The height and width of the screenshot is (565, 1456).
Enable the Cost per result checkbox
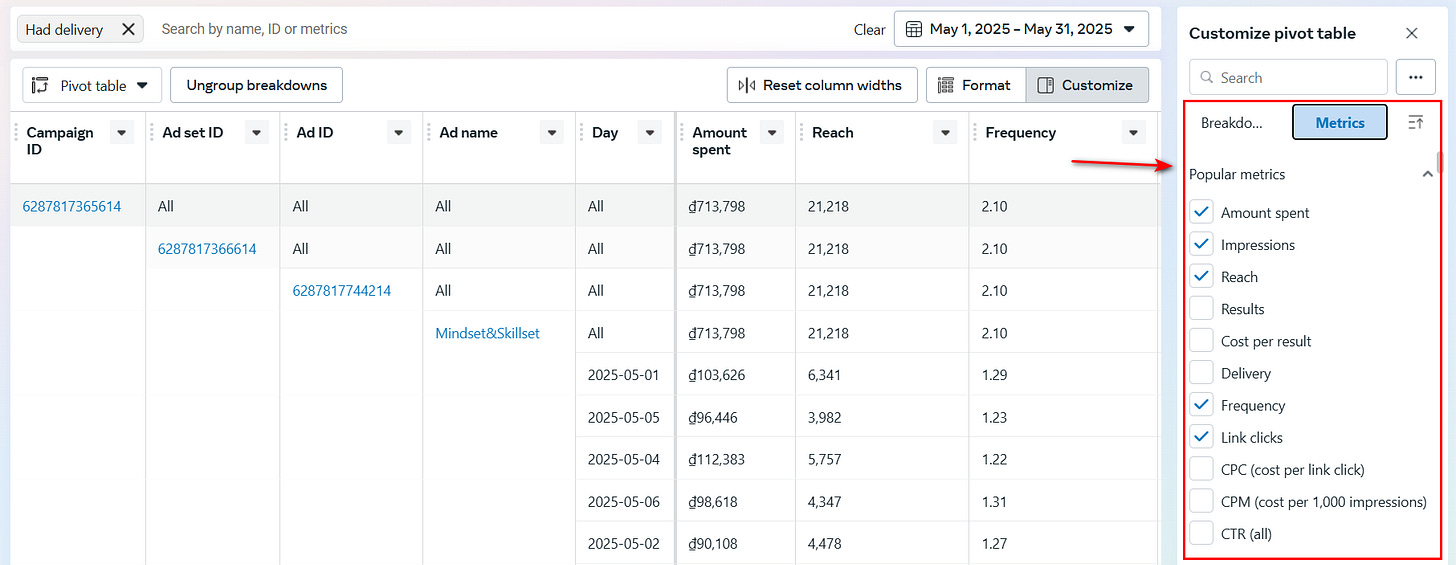click(1202, 341)
